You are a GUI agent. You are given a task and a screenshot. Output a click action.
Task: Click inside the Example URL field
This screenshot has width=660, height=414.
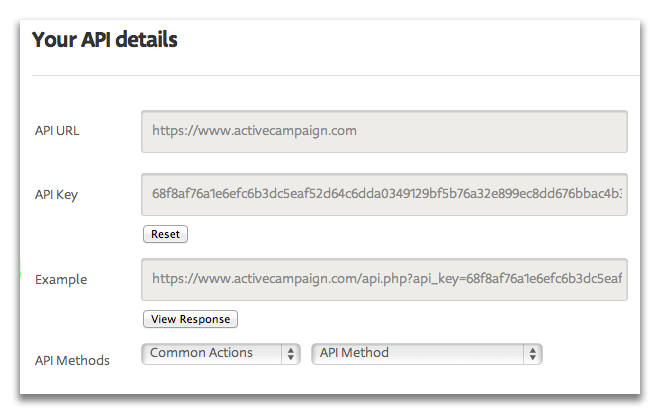click(x=384, y=279)
